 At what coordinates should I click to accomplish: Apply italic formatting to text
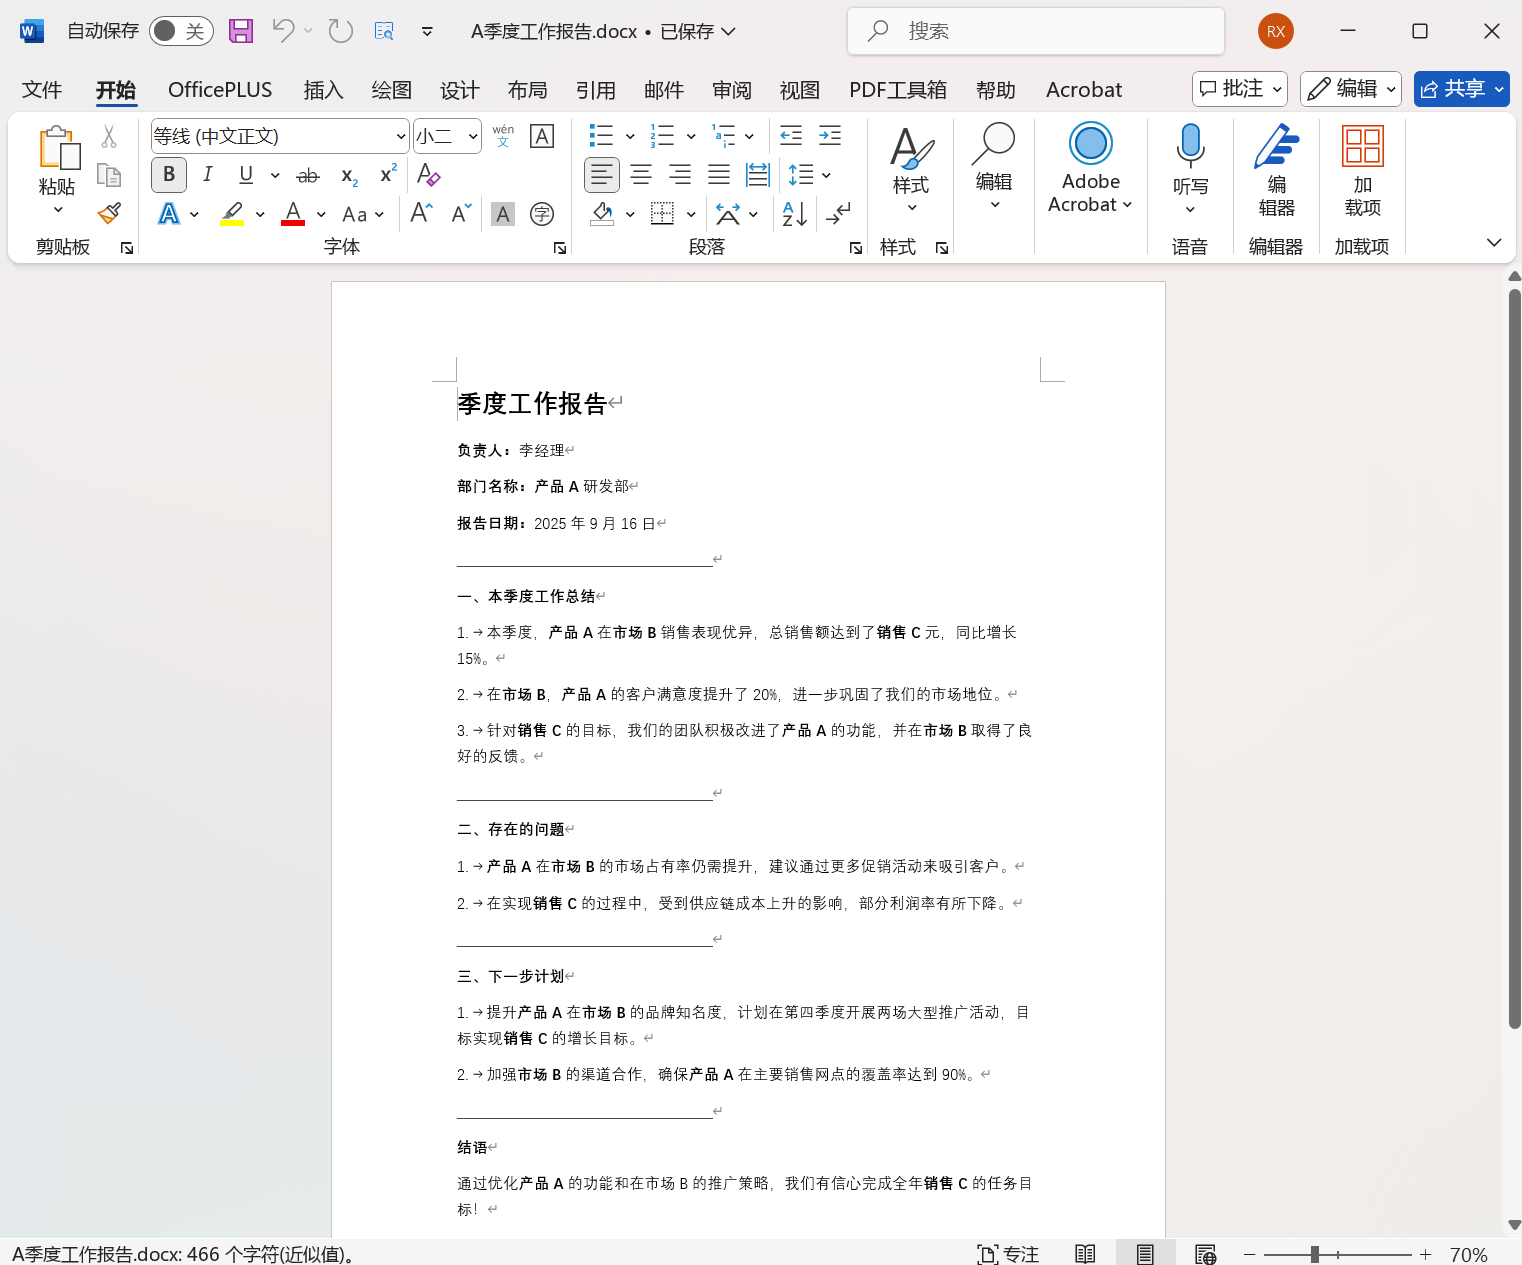point(207,174)
